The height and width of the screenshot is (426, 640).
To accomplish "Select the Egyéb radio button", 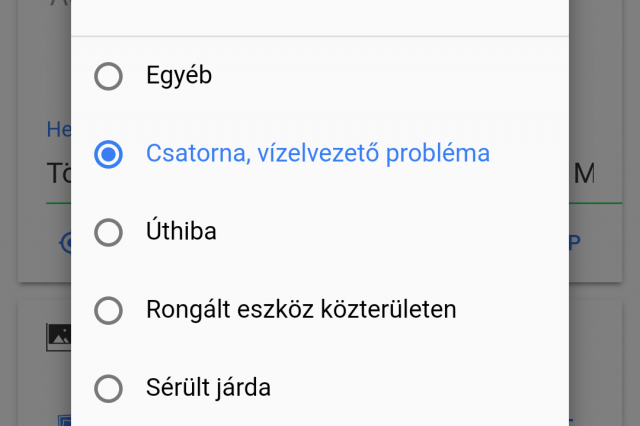I will [108, 76].
